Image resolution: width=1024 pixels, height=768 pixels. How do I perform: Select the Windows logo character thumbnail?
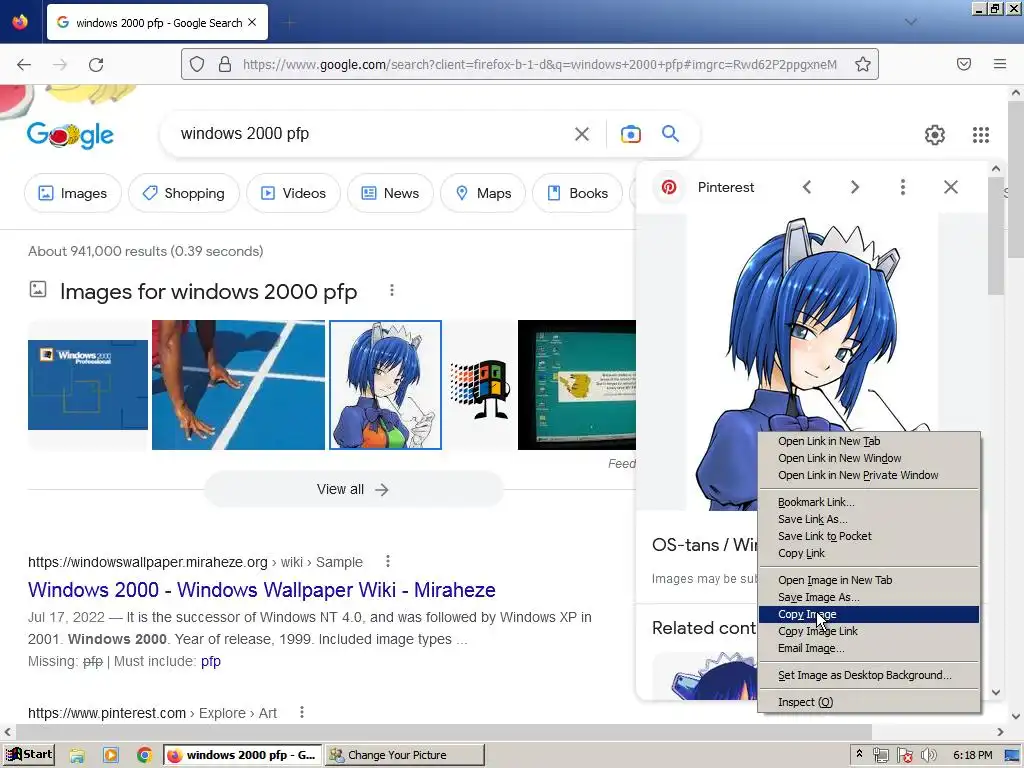(x=479, y=389)
